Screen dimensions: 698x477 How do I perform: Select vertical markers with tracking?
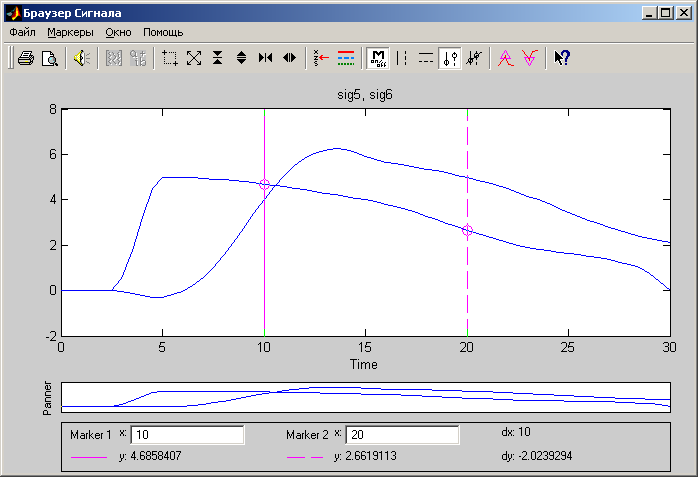pyautogui.click(x=450, y=58)
